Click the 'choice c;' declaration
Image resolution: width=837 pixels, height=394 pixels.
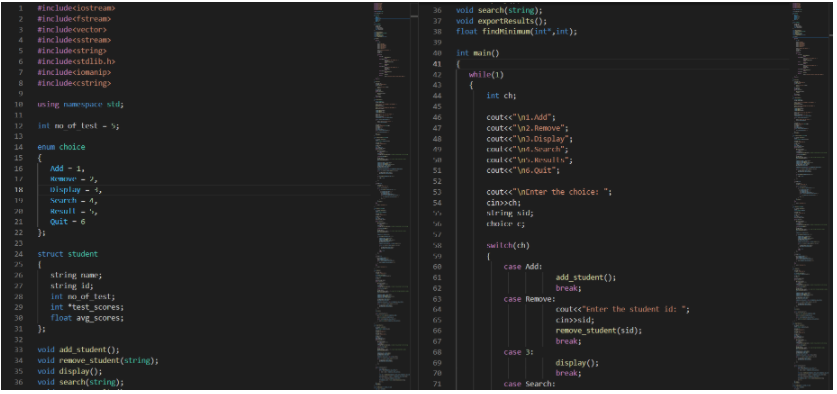click(506, 224)
